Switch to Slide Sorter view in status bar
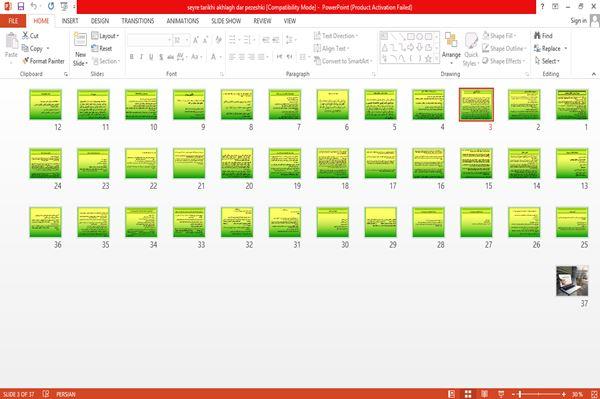 468,394
